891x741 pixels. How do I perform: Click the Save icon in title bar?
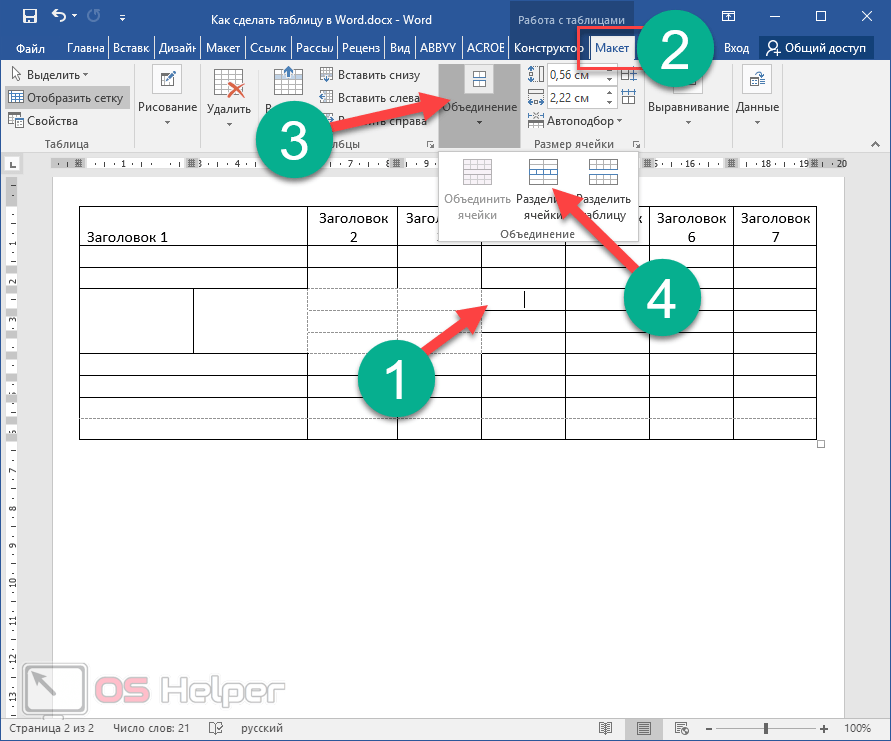29,16
